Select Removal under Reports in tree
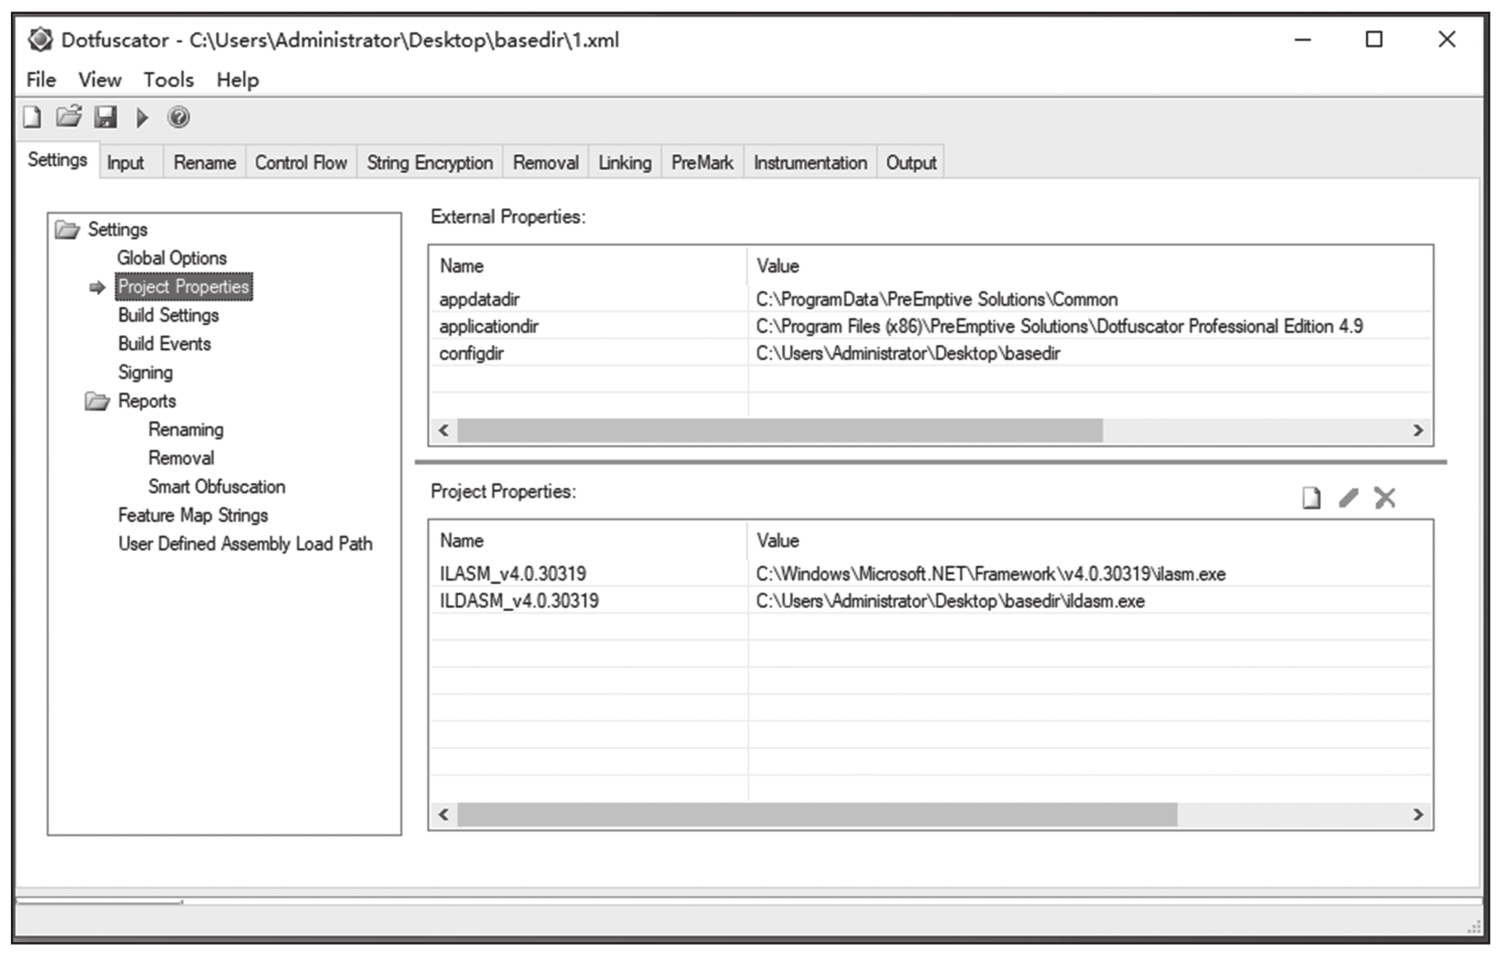This screenshot has width=1502, height=955. (x=181, y=458)
